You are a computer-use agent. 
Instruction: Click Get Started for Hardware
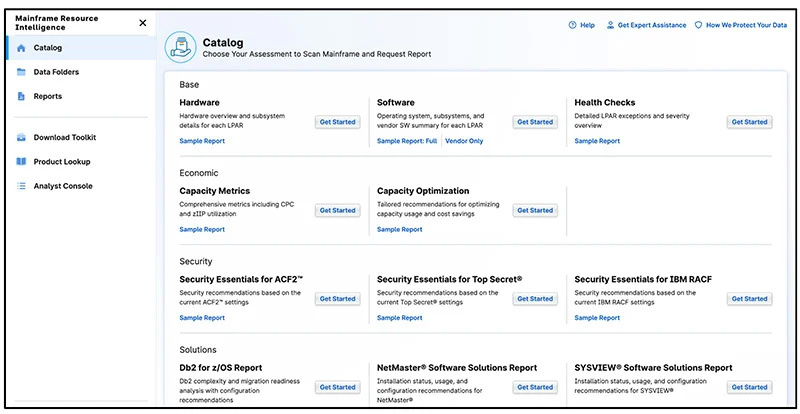[x=337, y=122]
